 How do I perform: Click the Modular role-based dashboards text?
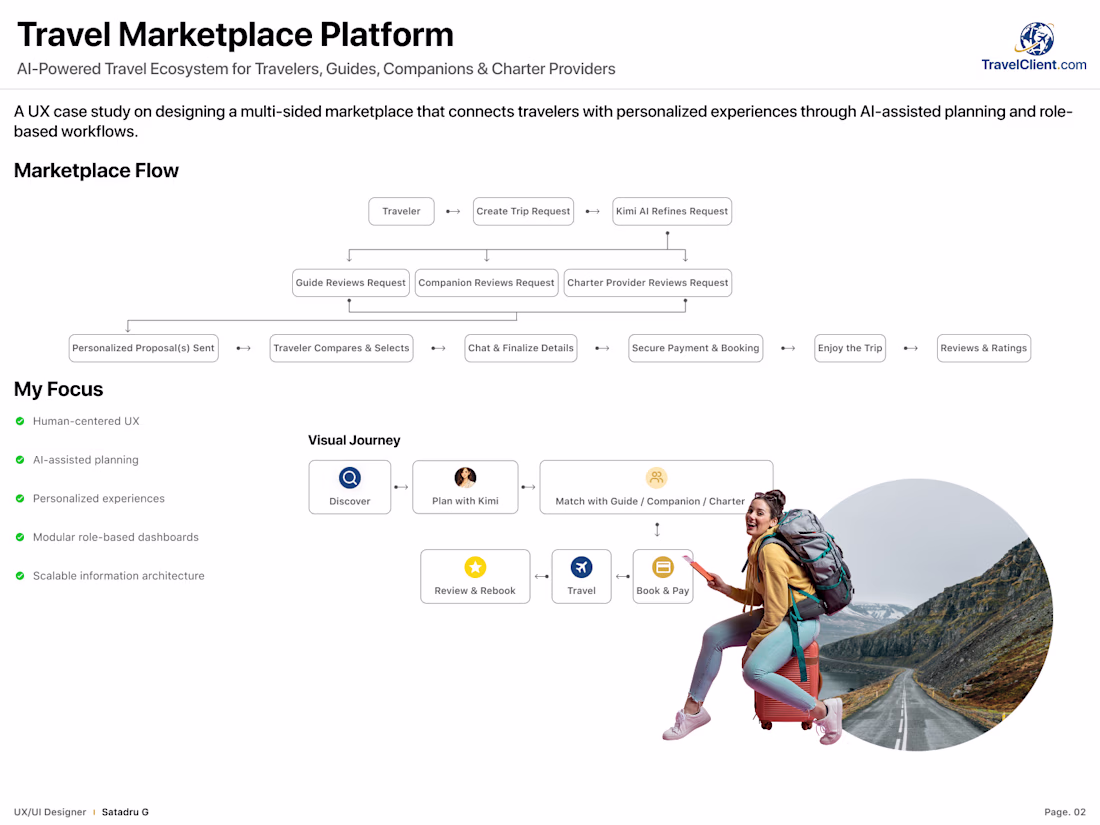(x=116, y=537)
